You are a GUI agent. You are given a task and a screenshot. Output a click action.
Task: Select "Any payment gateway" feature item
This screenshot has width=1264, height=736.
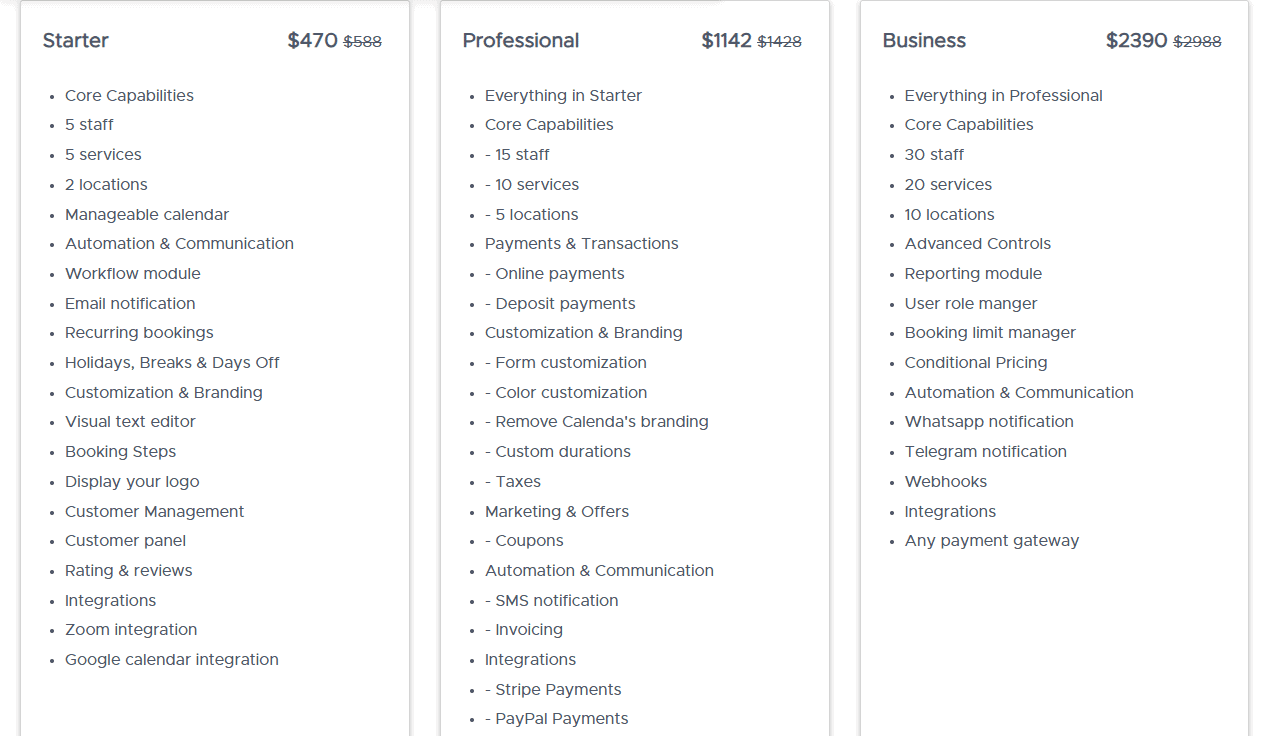[991, 541]
